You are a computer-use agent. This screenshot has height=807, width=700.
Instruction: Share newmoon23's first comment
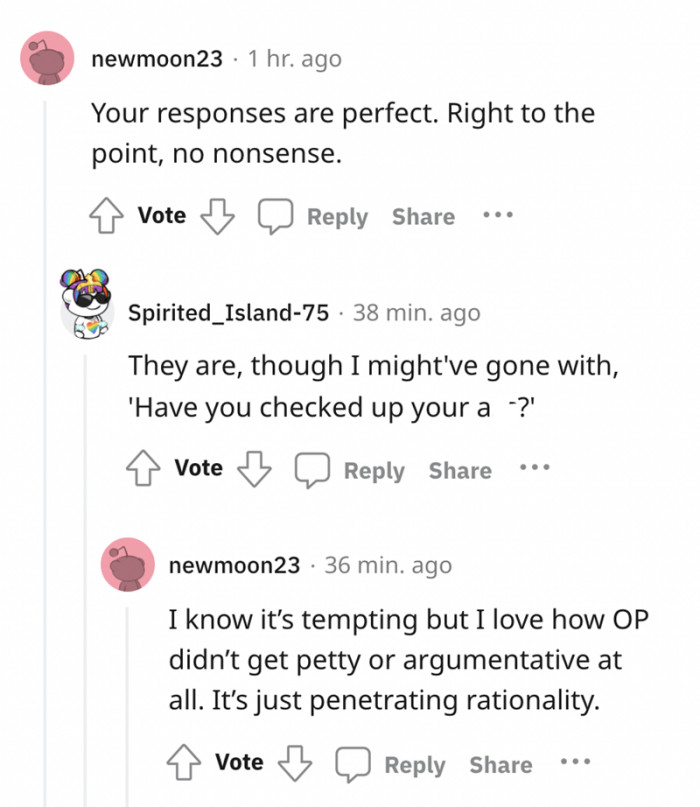coord(423,216)
